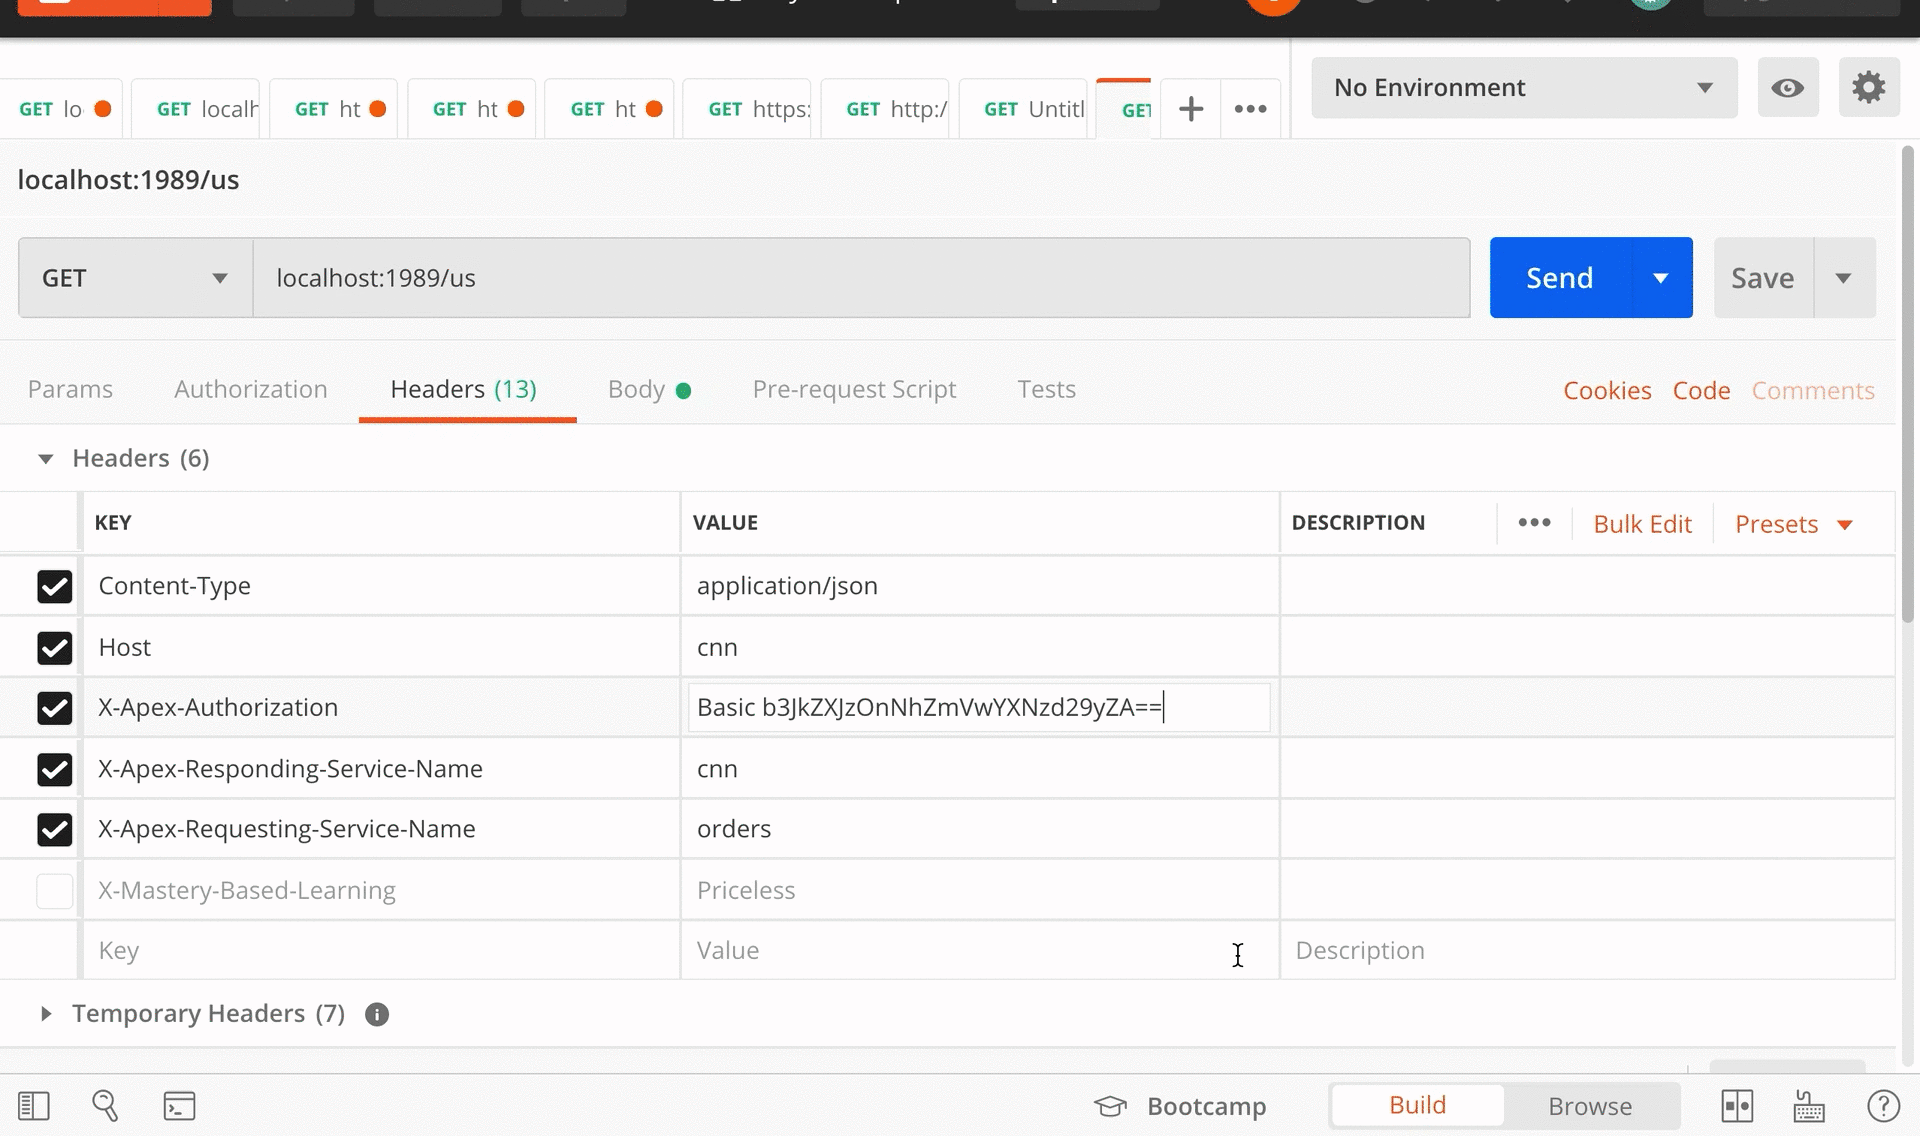Click the new tab plus icon
Viewport: 1920px width, 1136px height.
[1187, 108]
